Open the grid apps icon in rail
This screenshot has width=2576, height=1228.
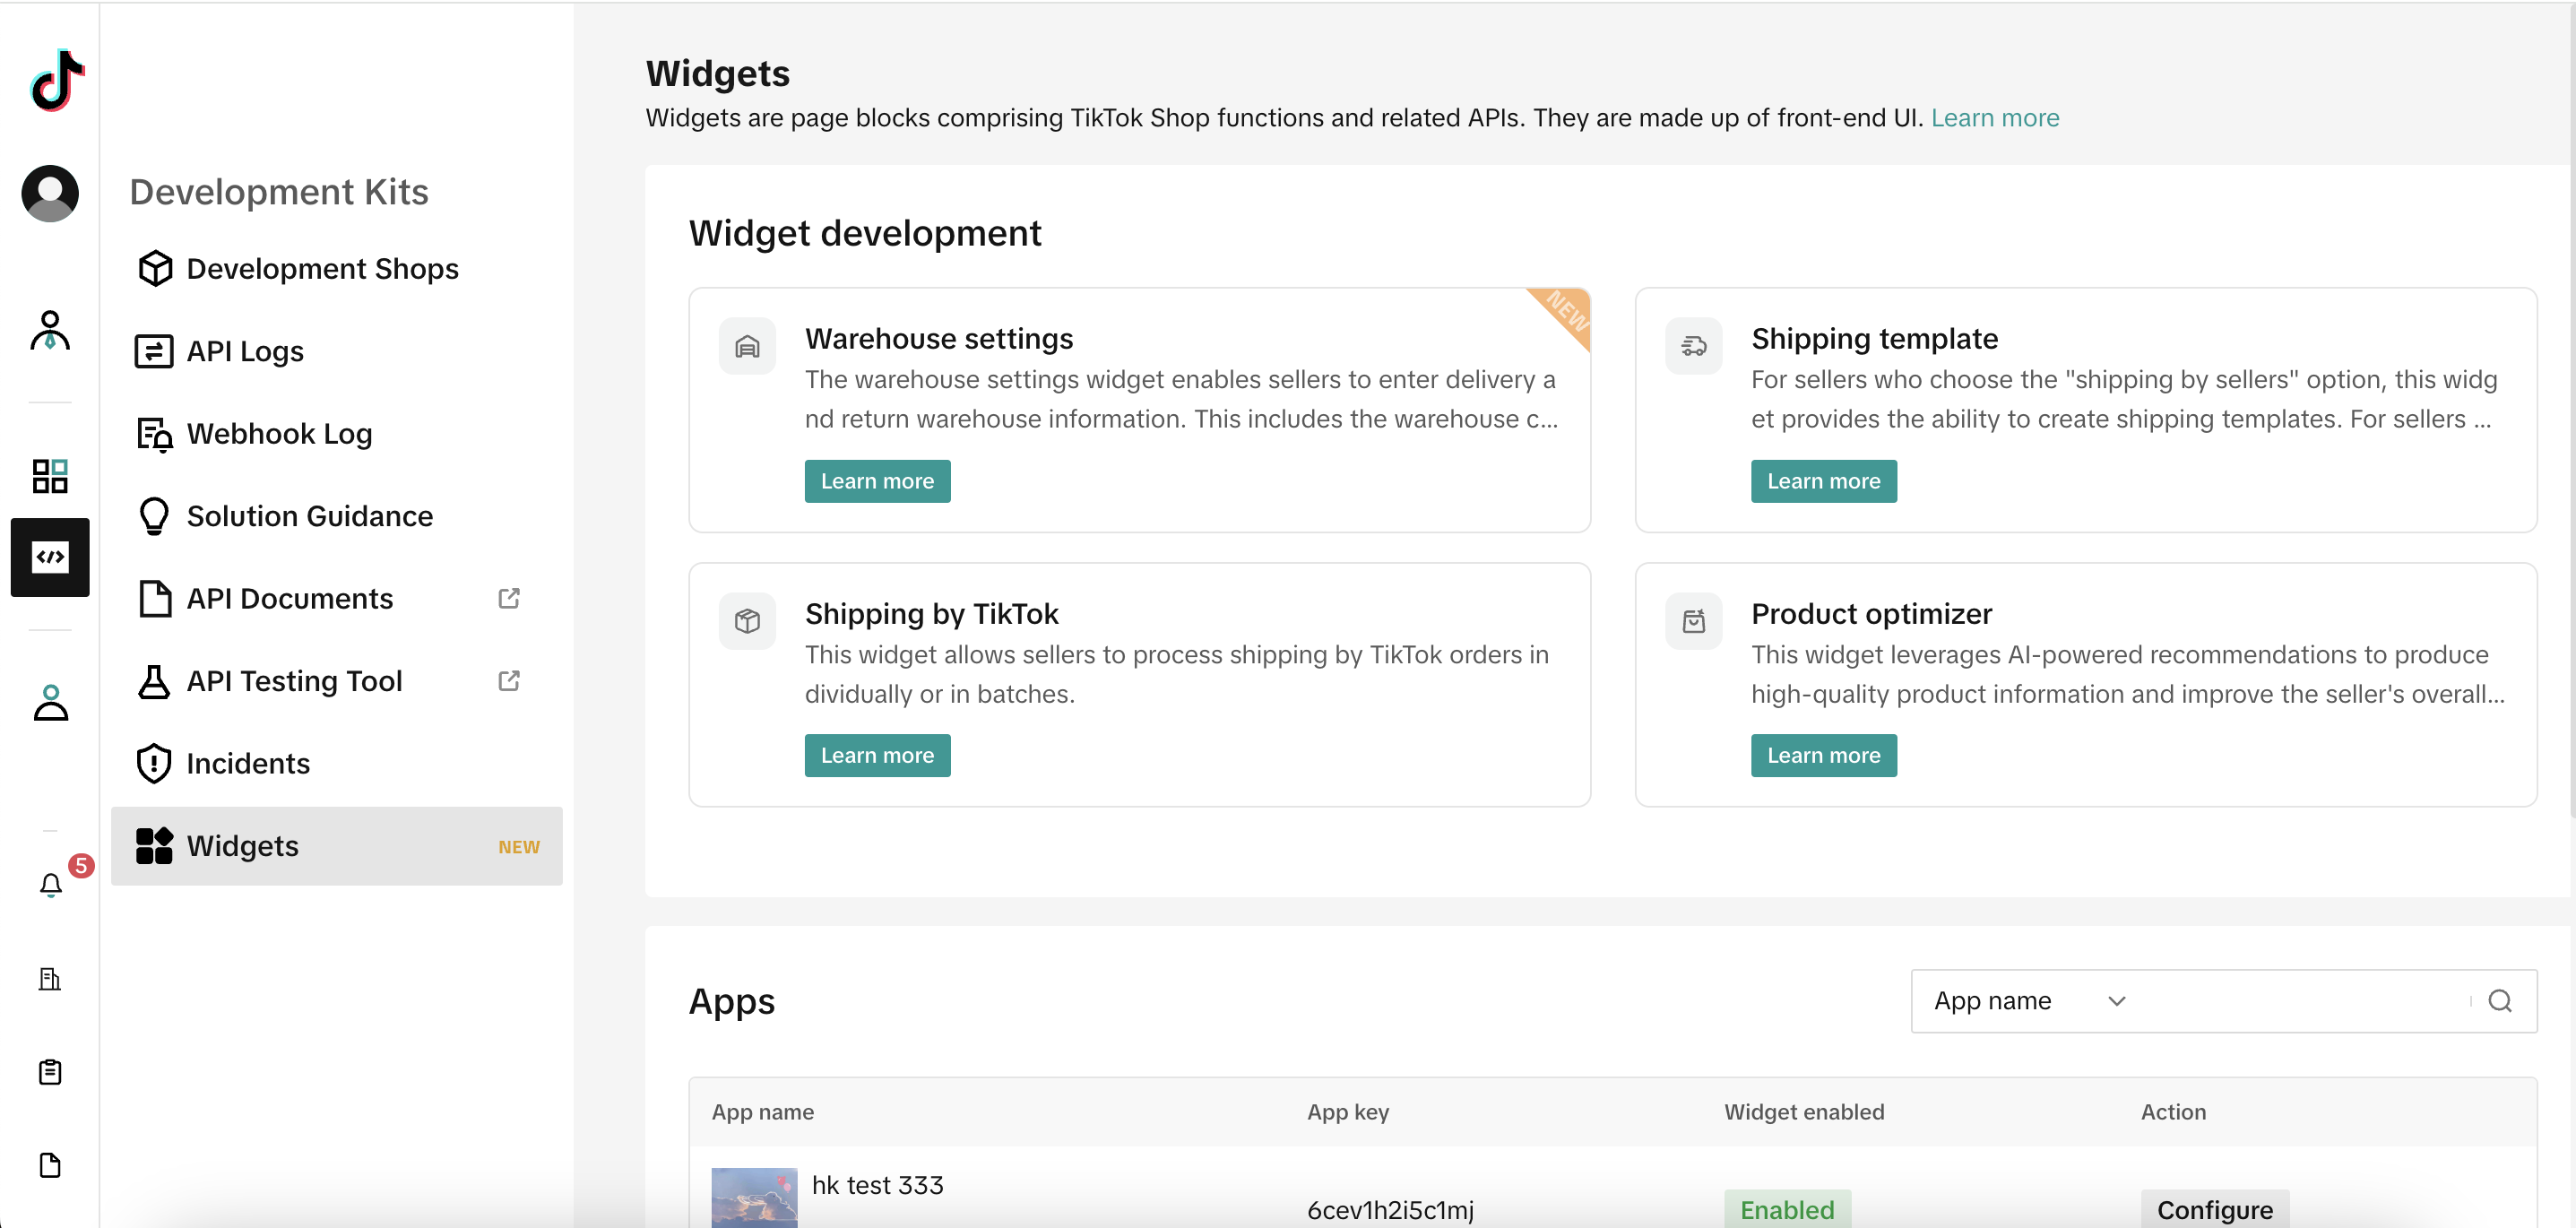pyautogui.click(x=50, y=476)
